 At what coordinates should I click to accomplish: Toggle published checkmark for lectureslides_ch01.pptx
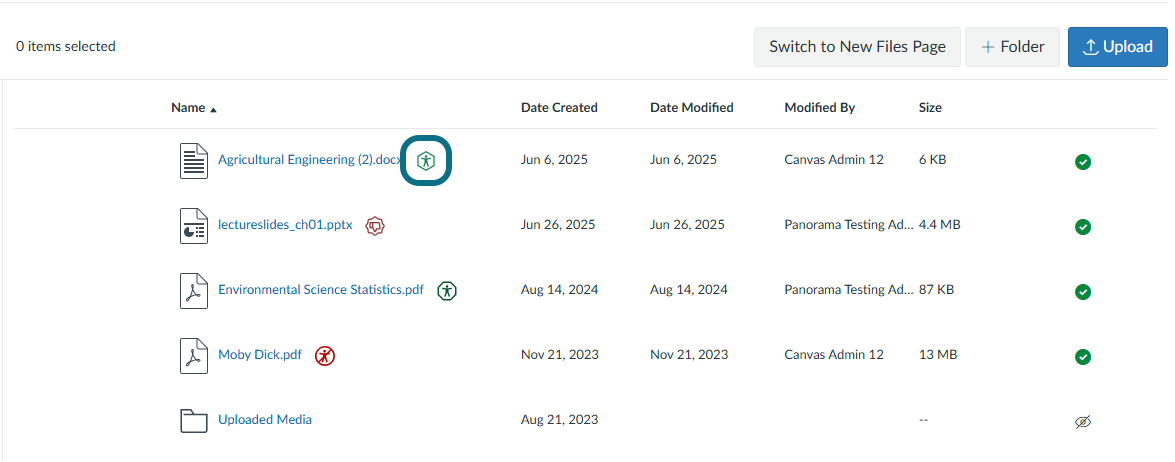pos(1082,226)
